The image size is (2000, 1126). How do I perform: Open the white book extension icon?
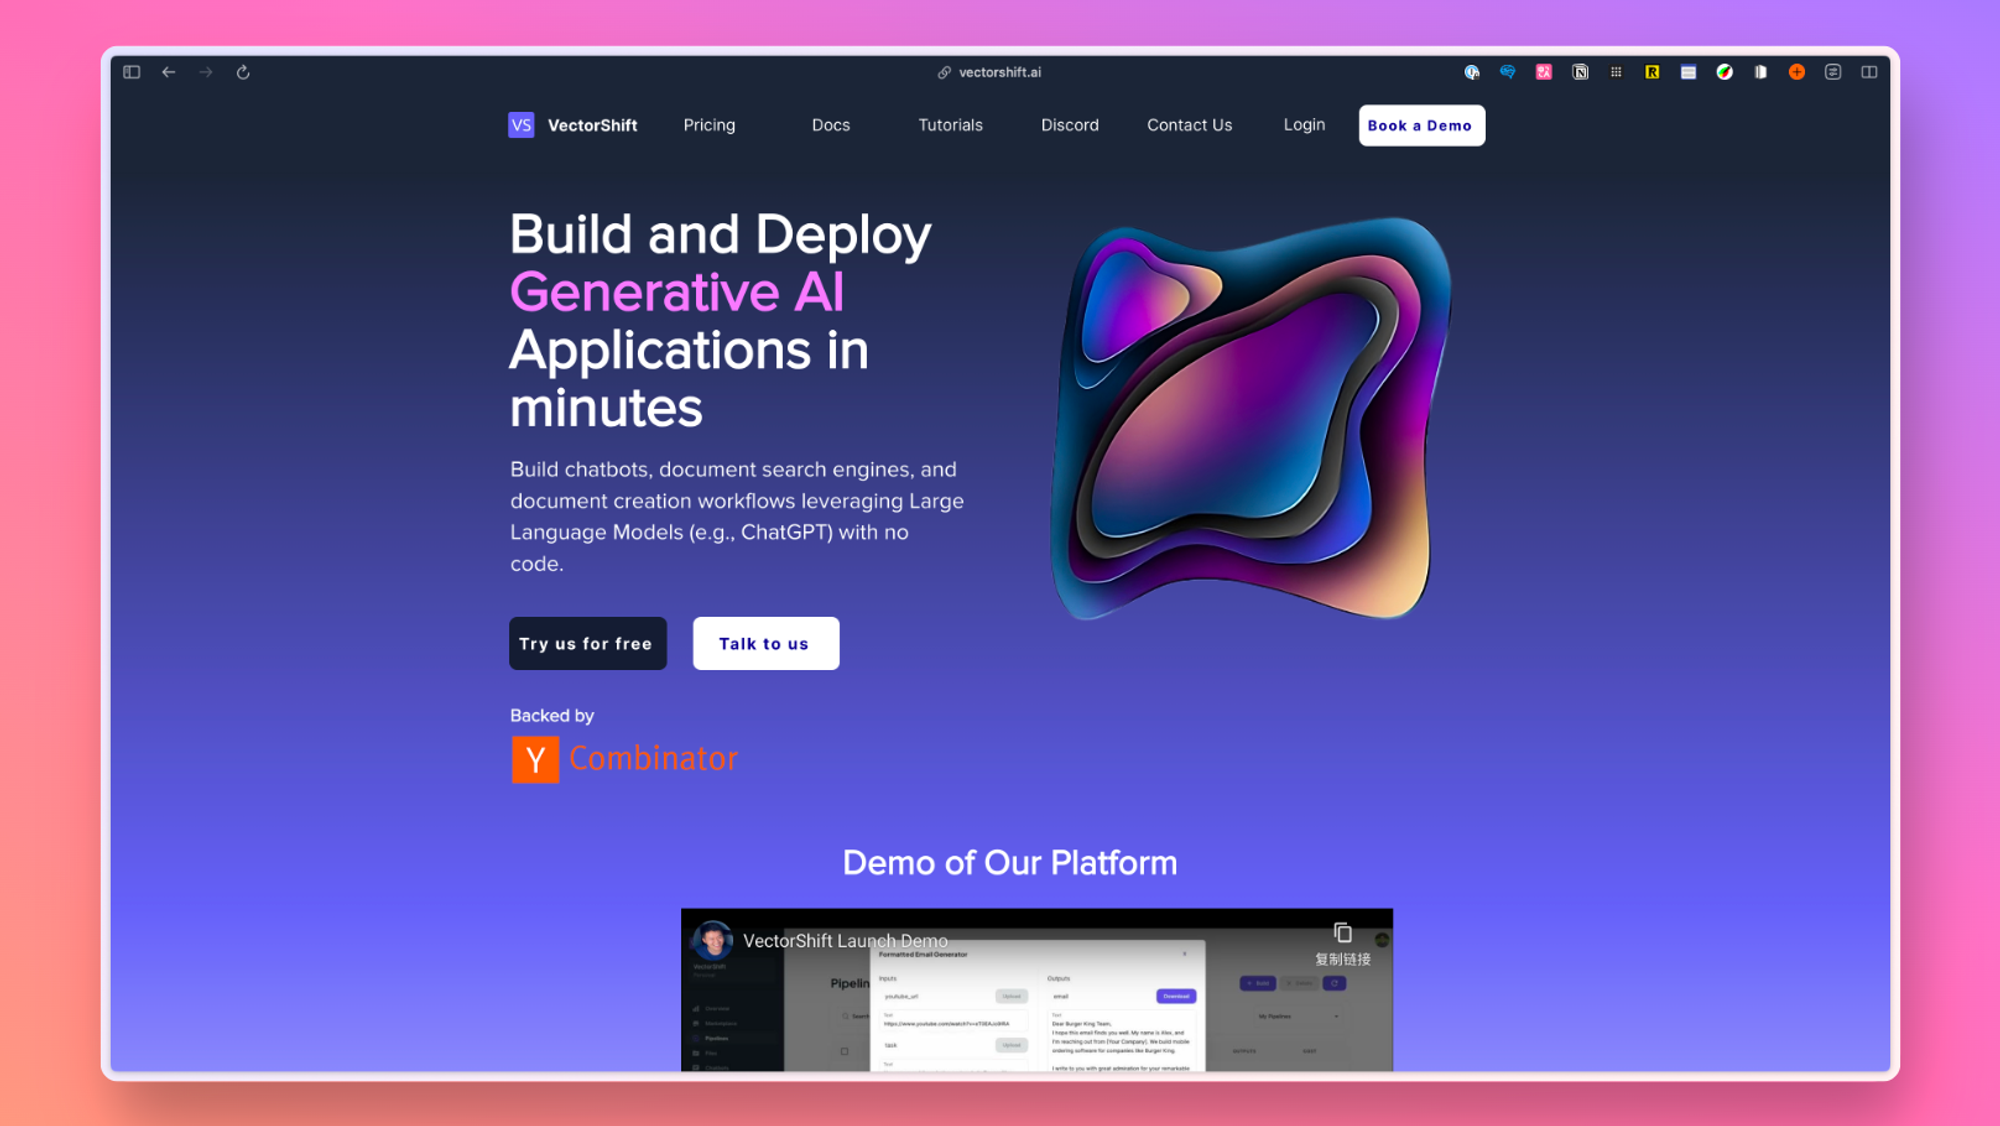click(1761, 72)
